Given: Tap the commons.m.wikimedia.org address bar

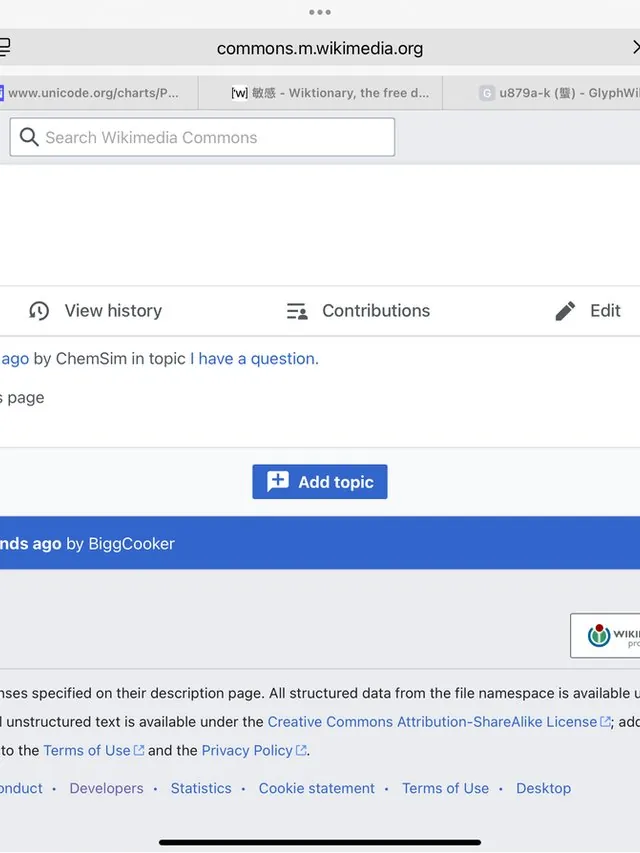Looking at the screenshot, I should click(319, 48).
